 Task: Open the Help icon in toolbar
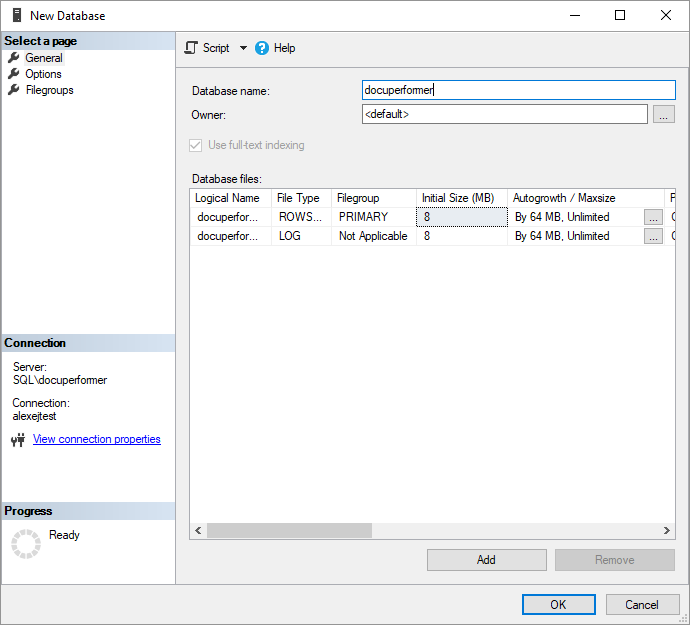[x=262, y=48]
